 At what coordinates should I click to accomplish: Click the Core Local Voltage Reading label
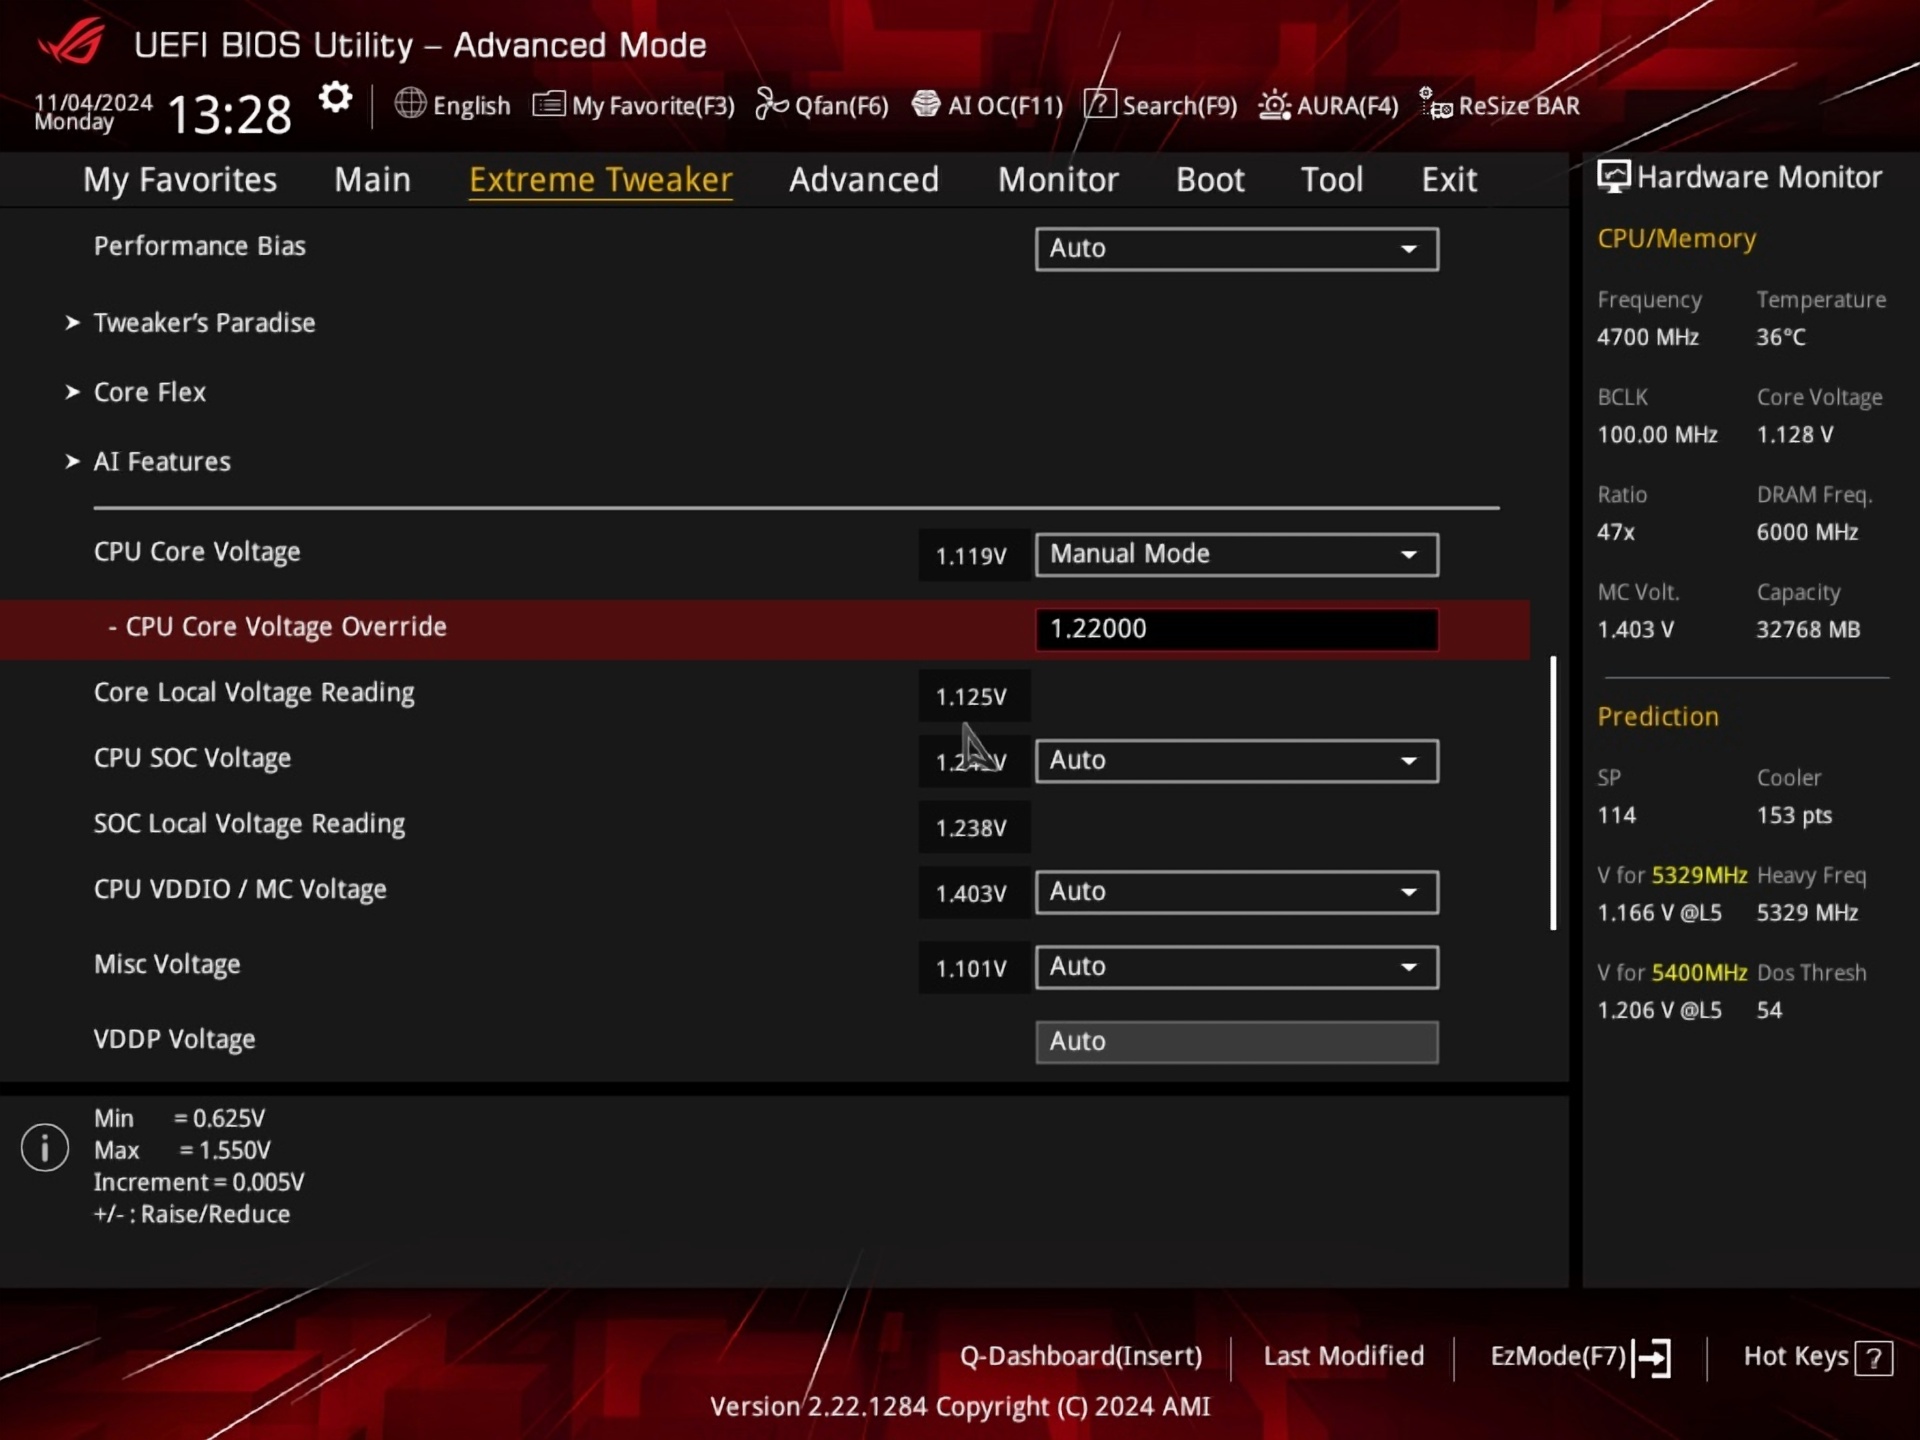coord(254,693)
